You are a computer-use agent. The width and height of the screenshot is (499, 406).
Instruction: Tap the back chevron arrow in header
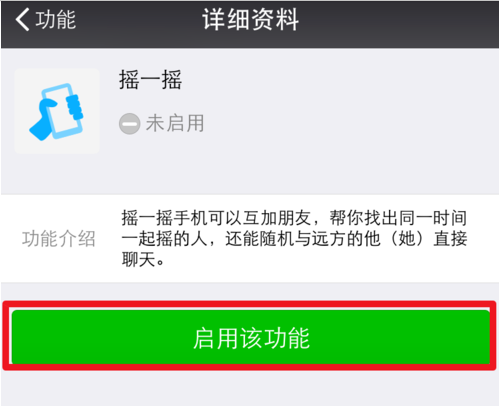tap(22, 20)
